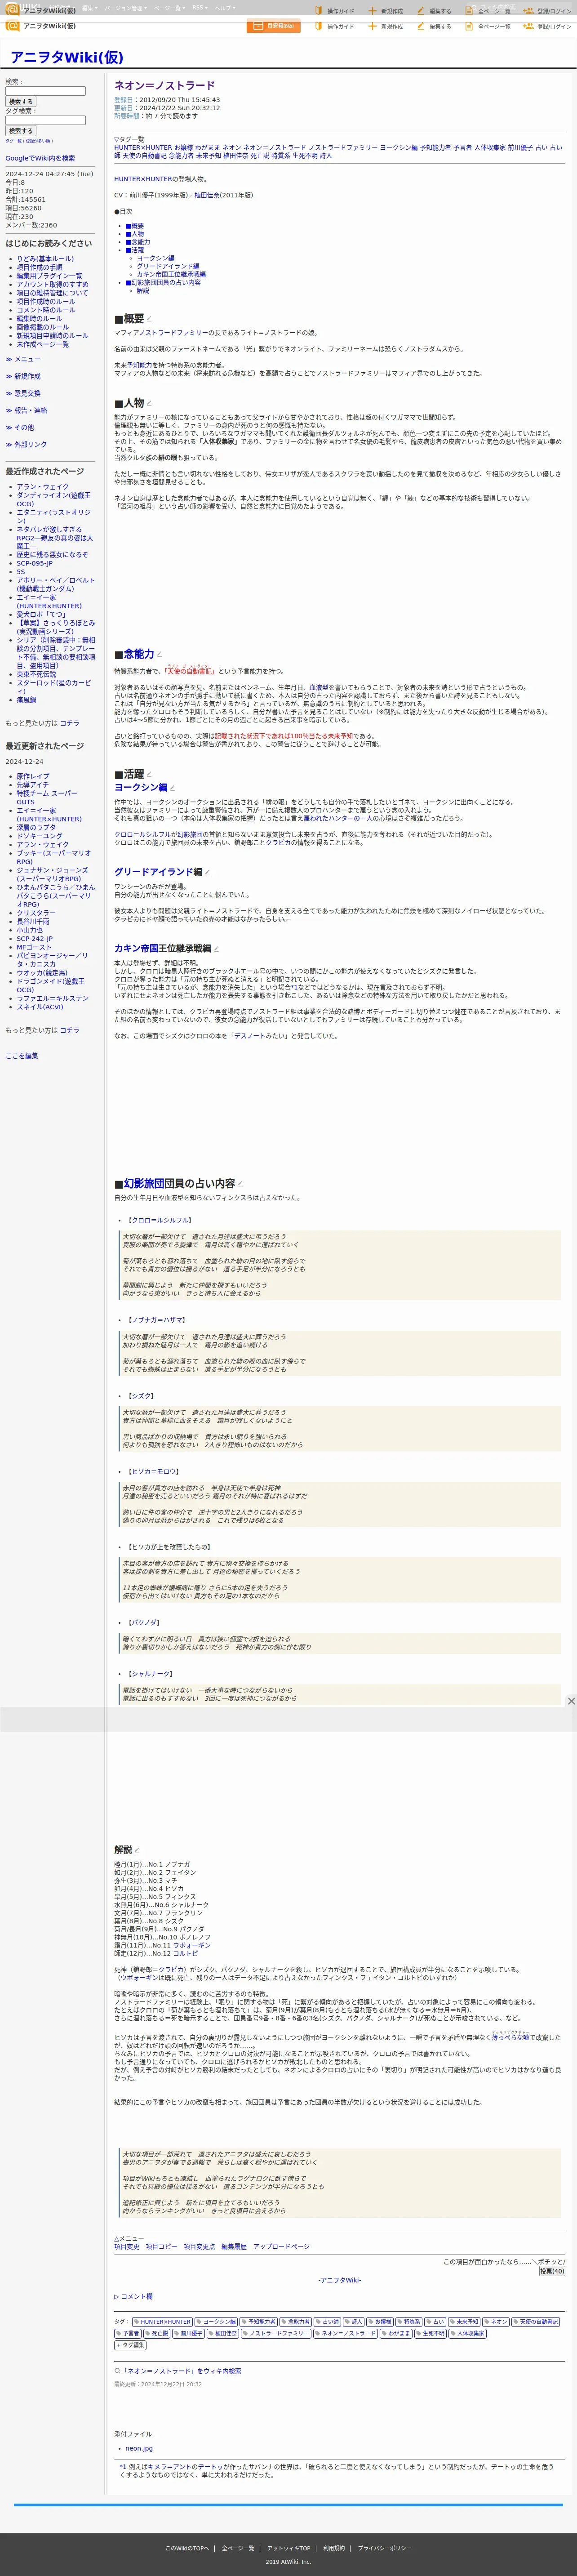Open the ヘルプ dropdown in top bar
The width and height of the screenshot is (577, 2576).
225,8
